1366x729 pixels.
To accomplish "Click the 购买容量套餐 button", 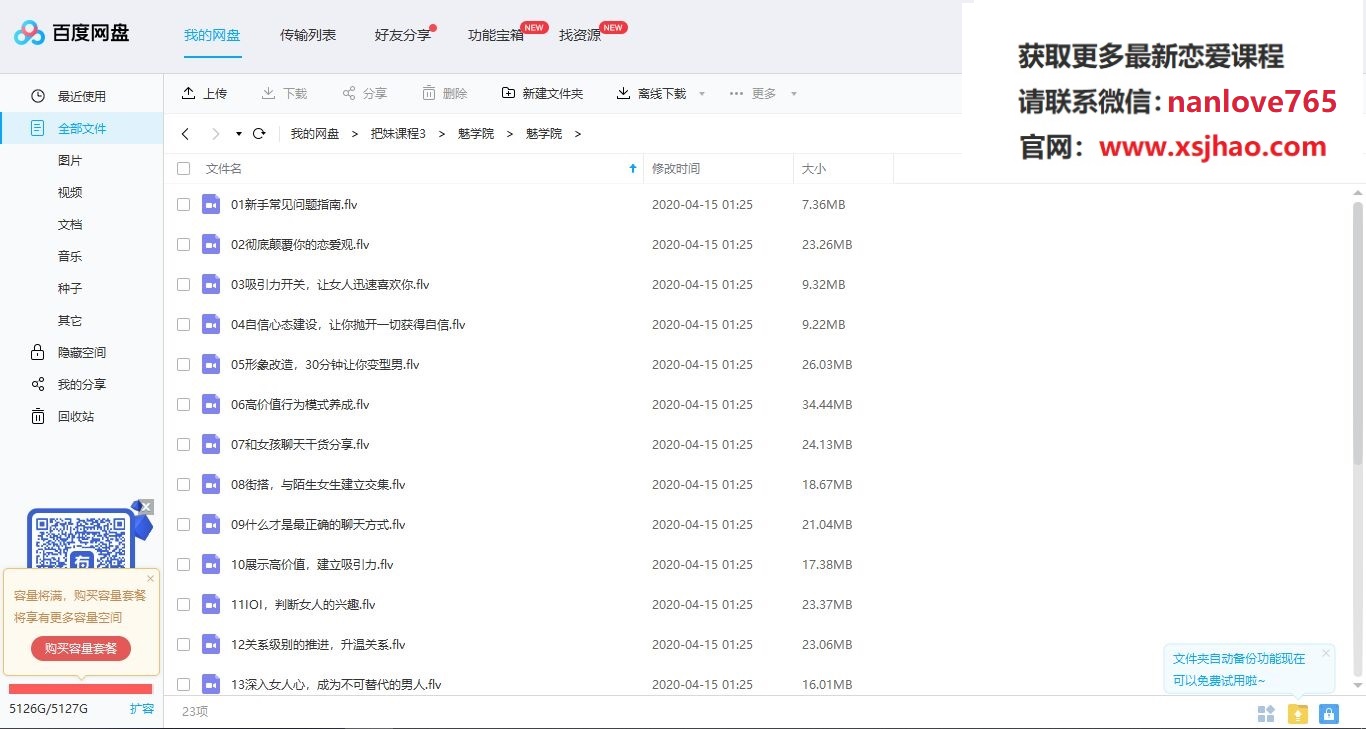I will [x=81, y=648].
